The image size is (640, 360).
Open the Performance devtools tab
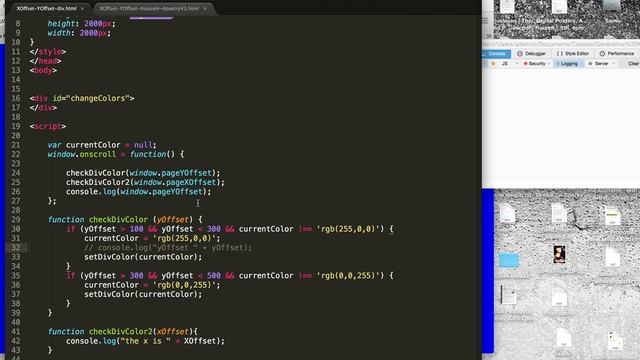click(617, 53)
